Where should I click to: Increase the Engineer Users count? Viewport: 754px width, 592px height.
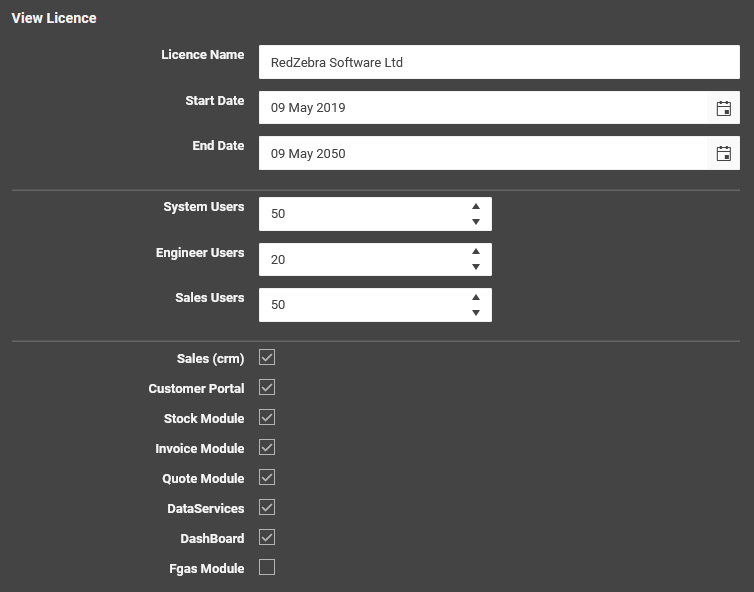476,252
